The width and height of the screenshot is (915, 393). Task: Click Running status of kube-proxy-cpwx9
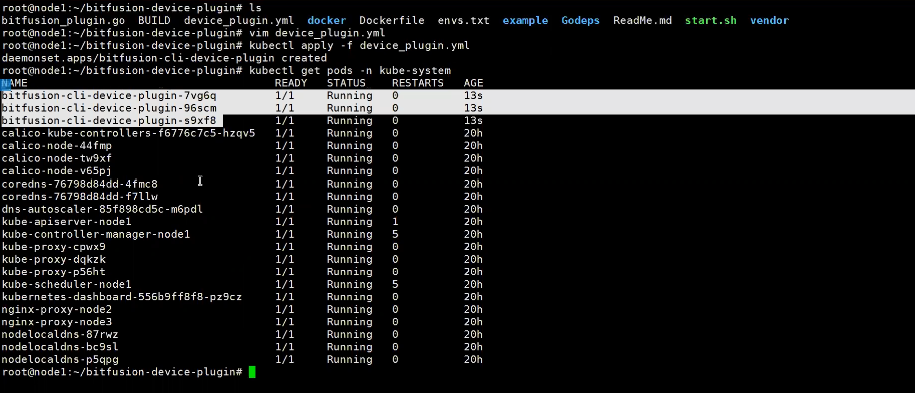click(350, 247)
